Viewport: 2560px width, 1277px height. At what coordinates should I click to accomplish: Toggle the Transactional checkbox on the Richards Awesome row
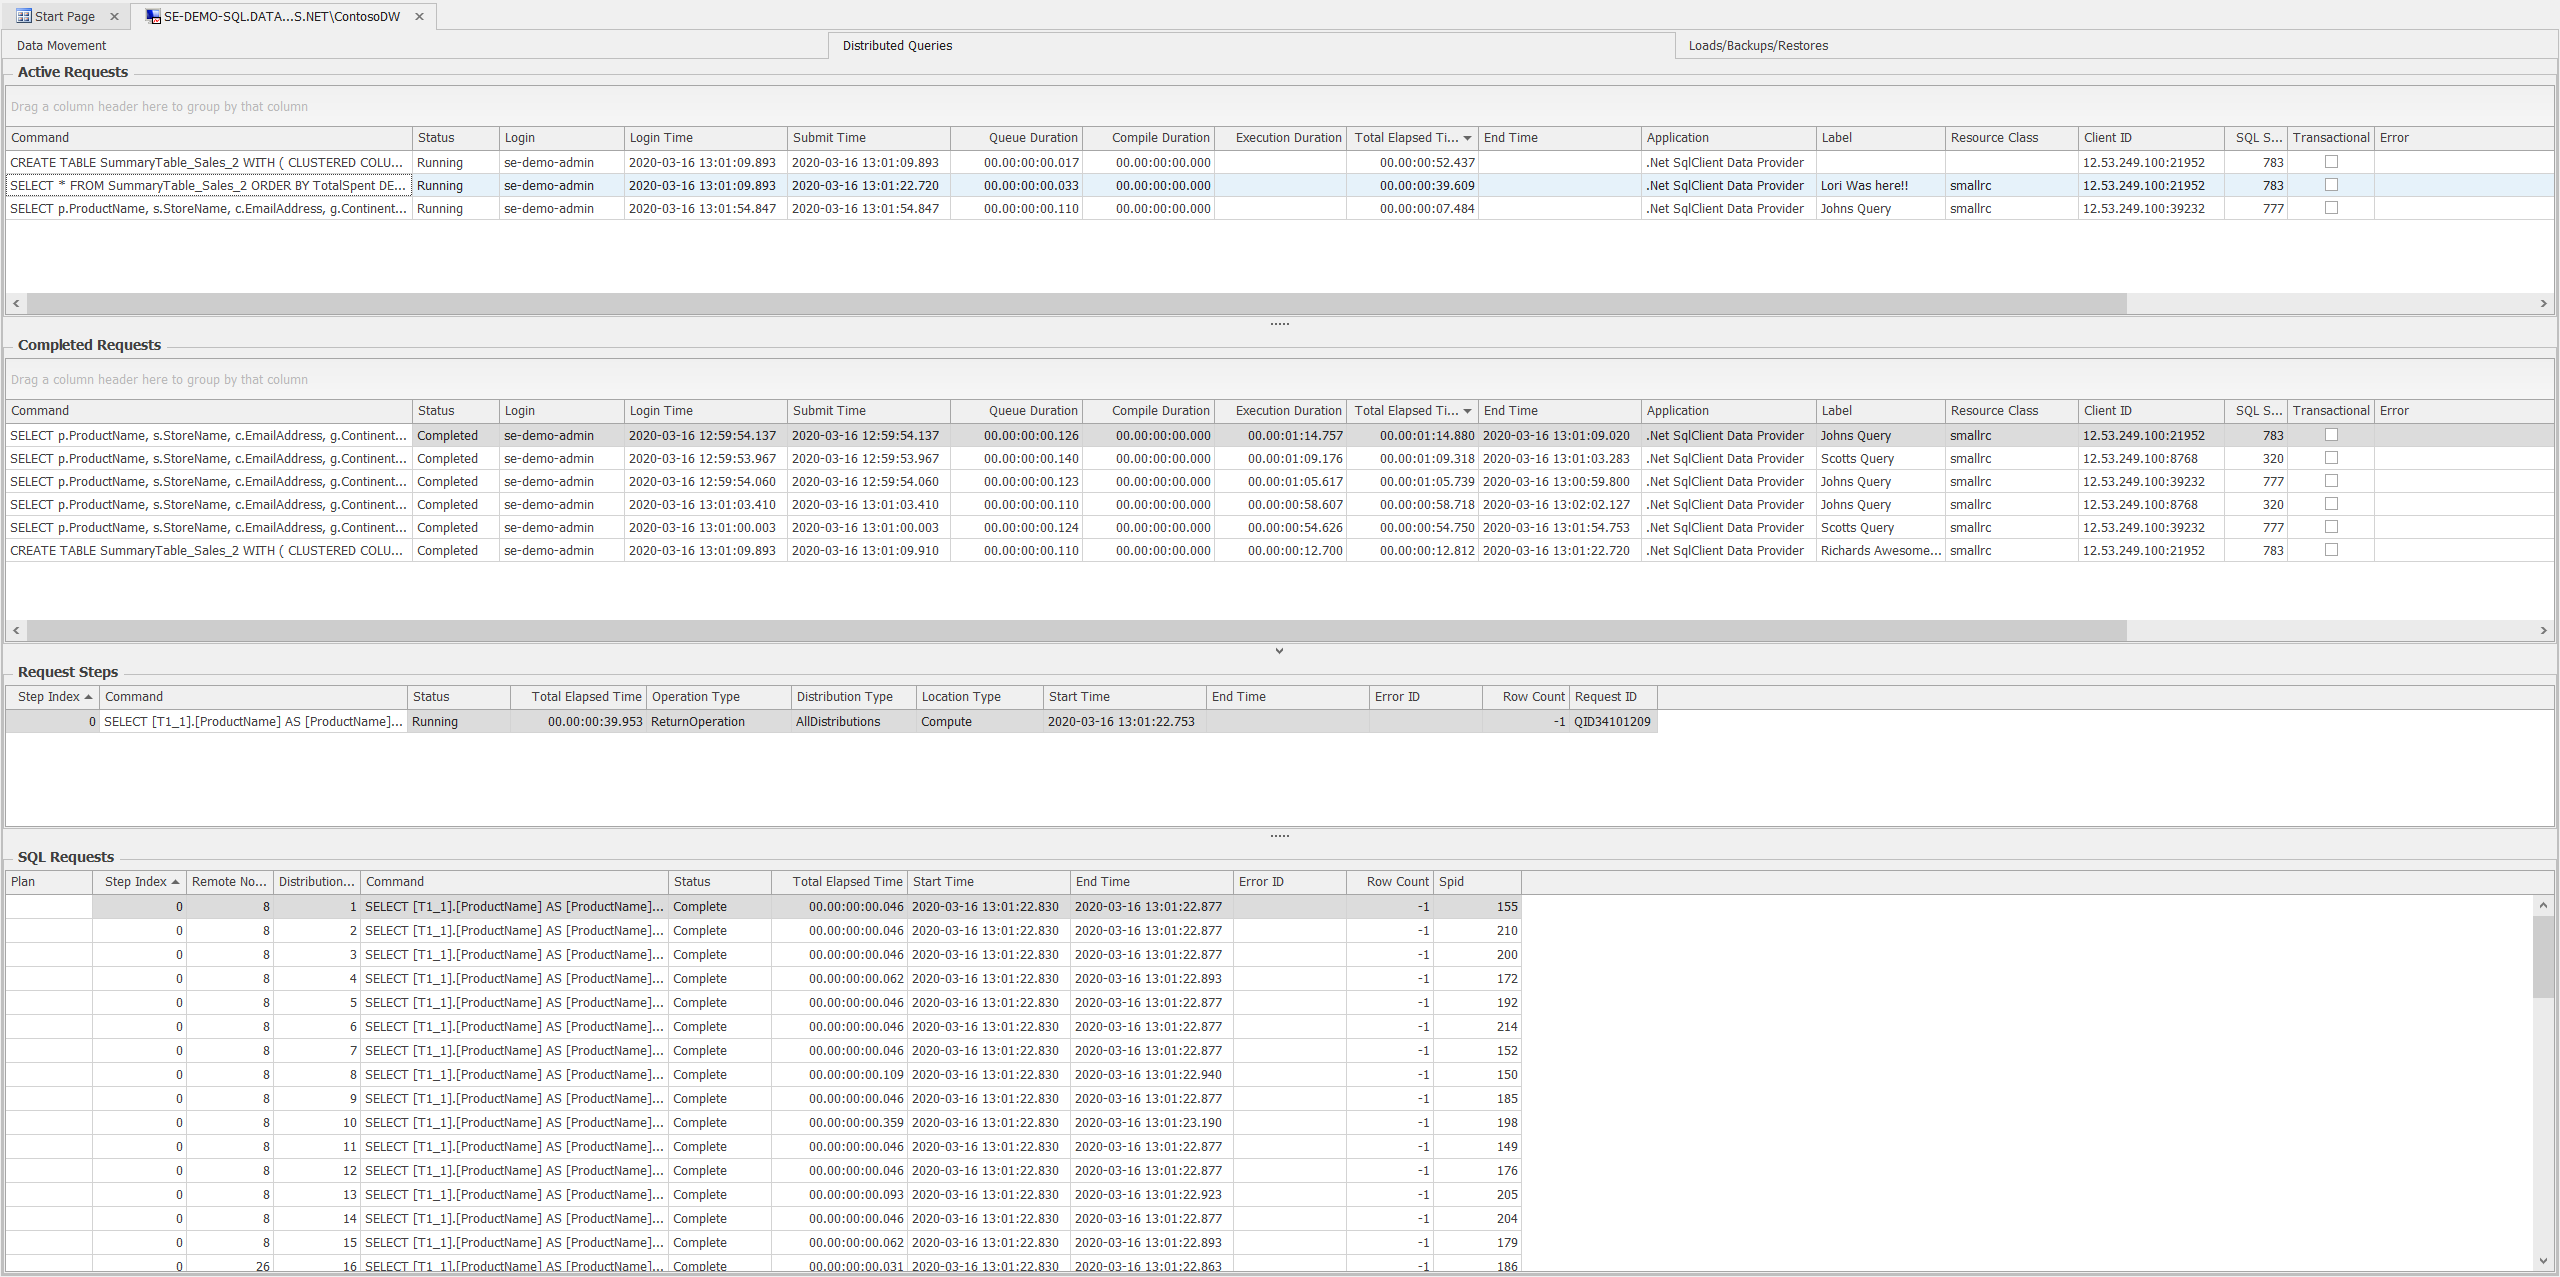[2331, 550]
